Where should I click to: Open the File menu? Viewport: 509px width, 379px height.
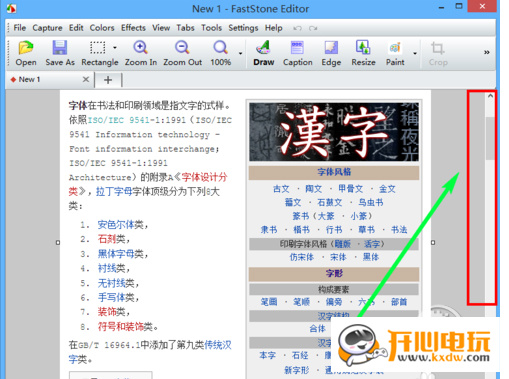point(20,28)
